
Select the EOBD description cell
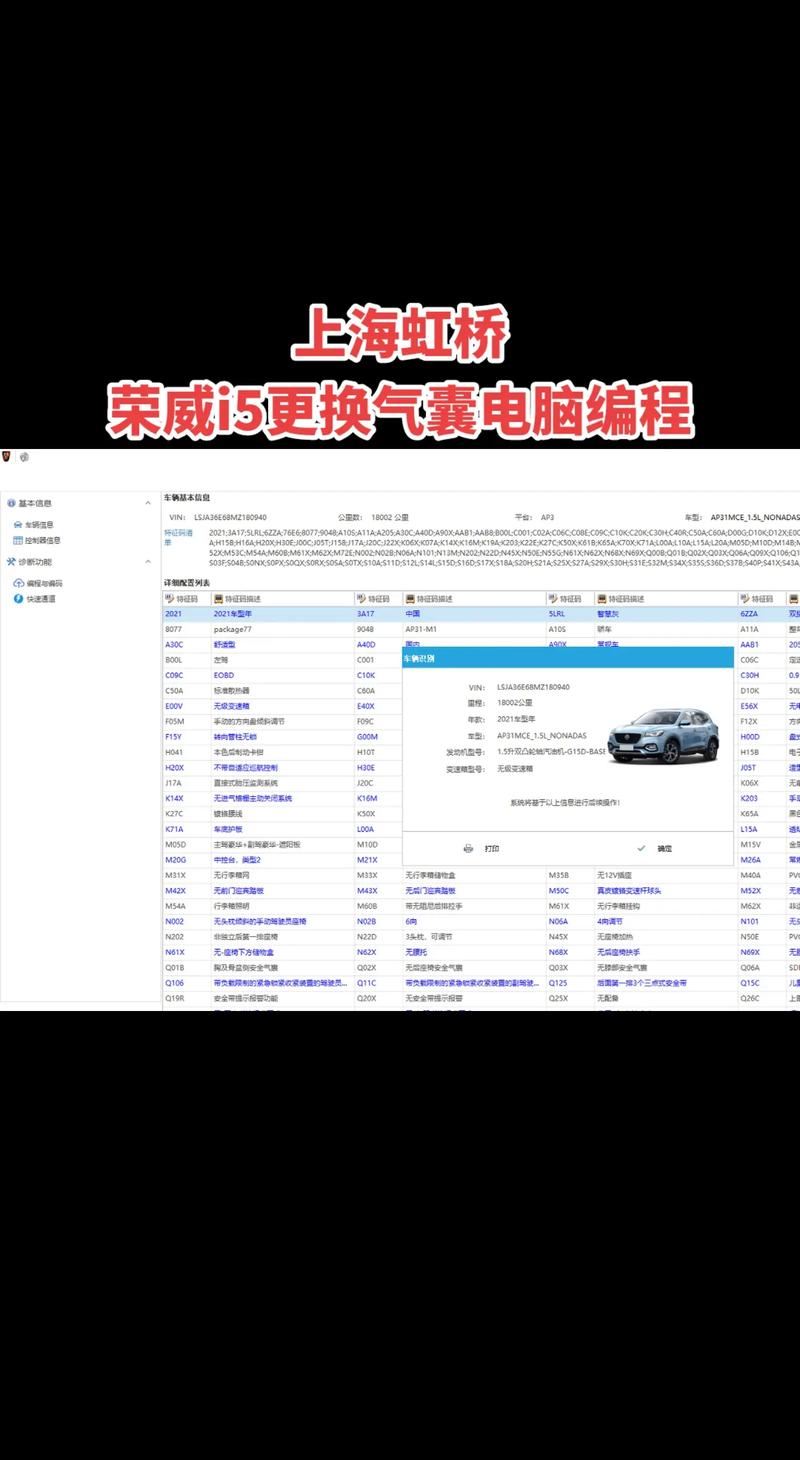[x=282, y=675]
